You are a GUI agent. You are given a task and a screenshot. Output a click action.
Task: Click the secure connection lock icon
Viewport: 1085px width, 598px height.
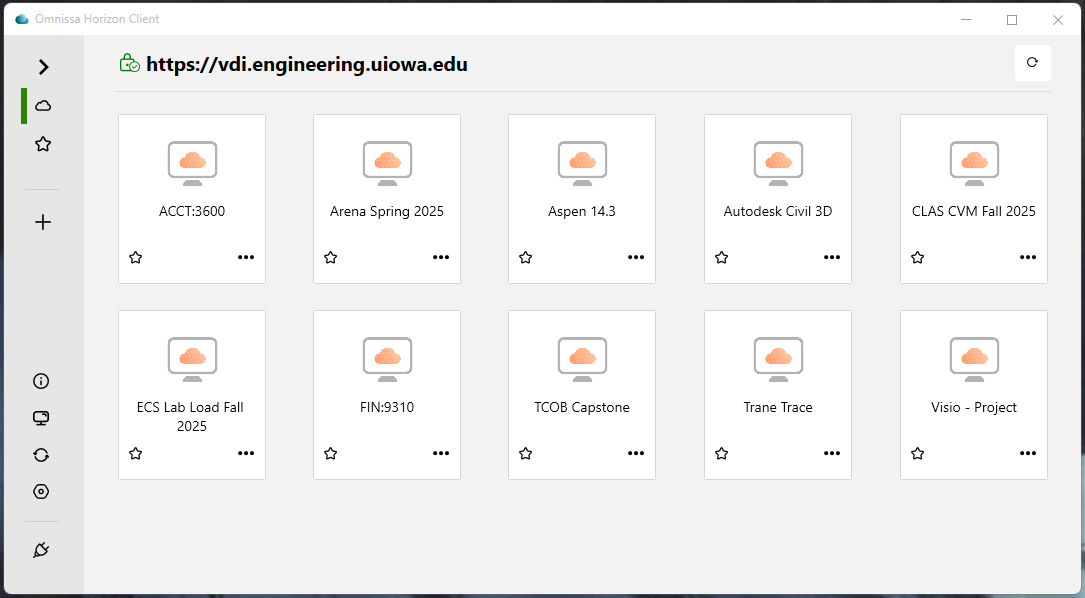coord(129,64)
